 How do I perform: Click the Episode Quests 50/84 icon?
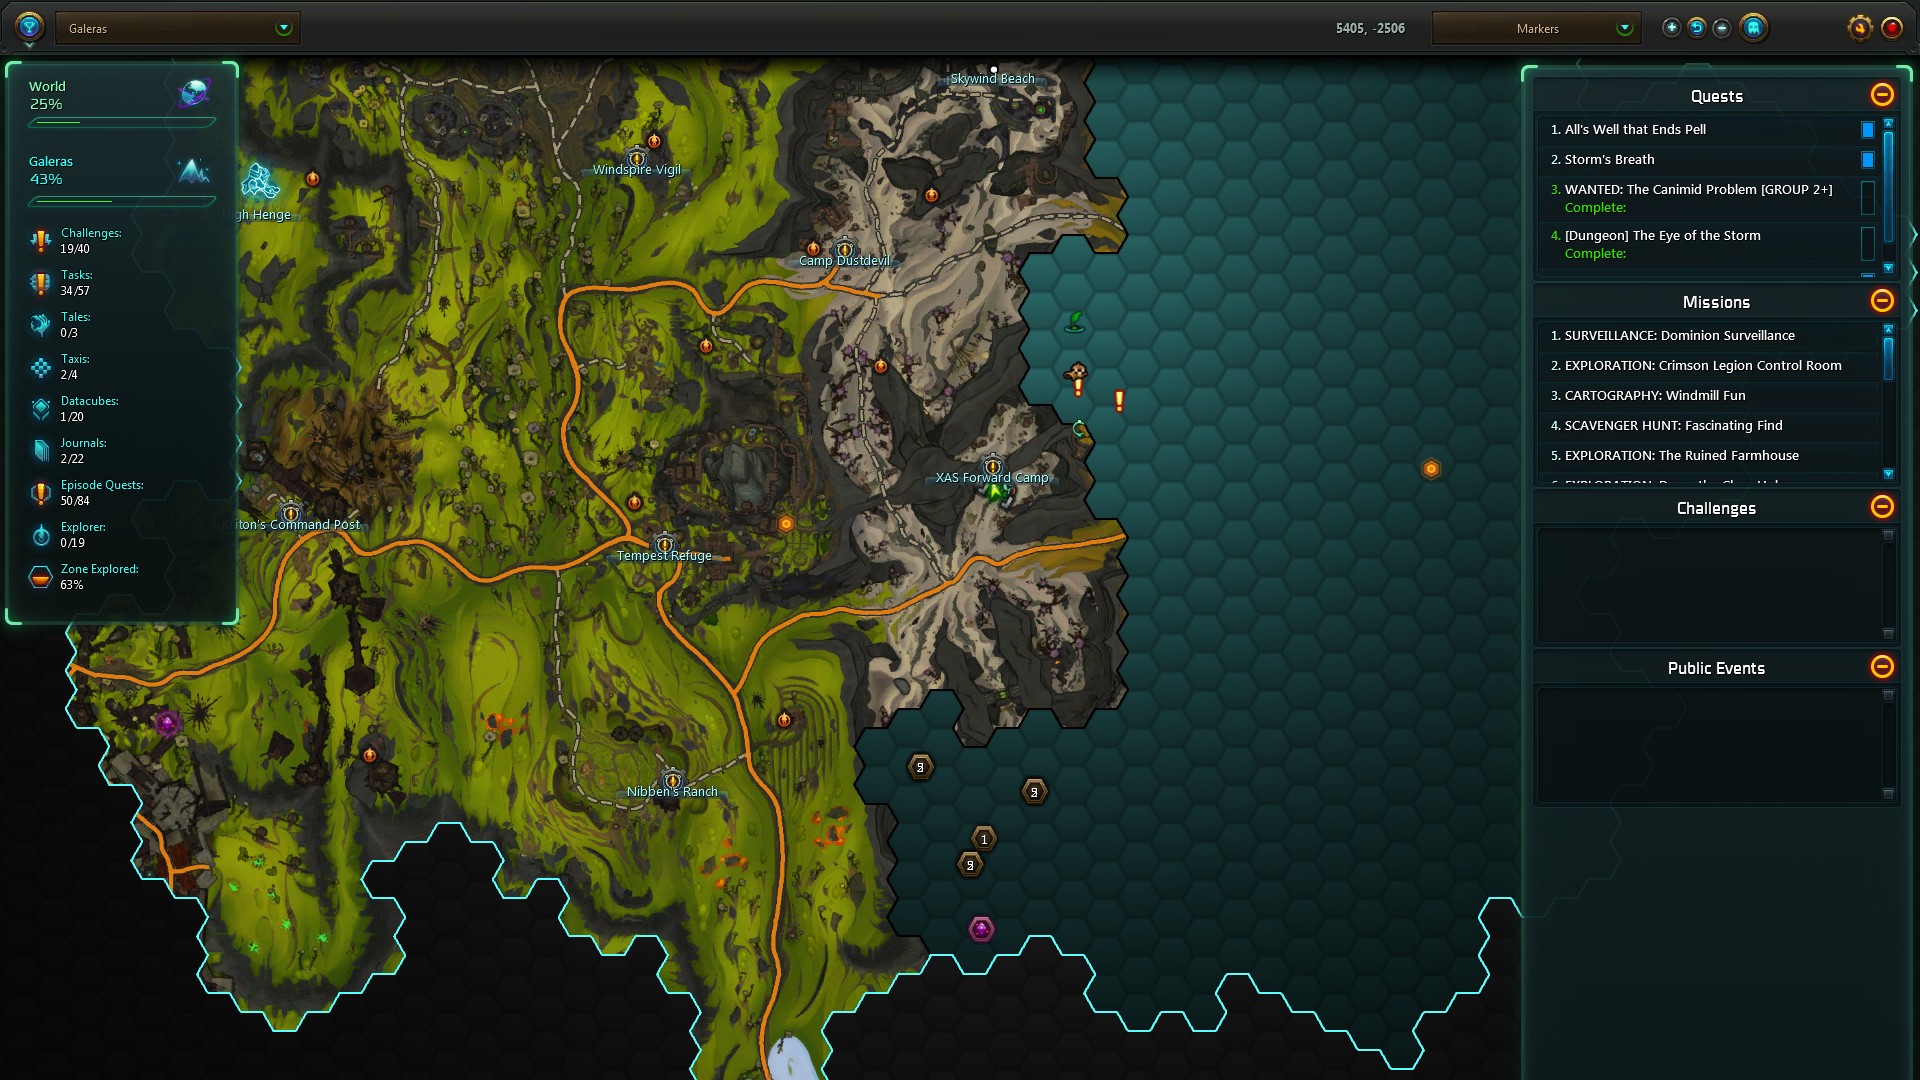point(40,493)
